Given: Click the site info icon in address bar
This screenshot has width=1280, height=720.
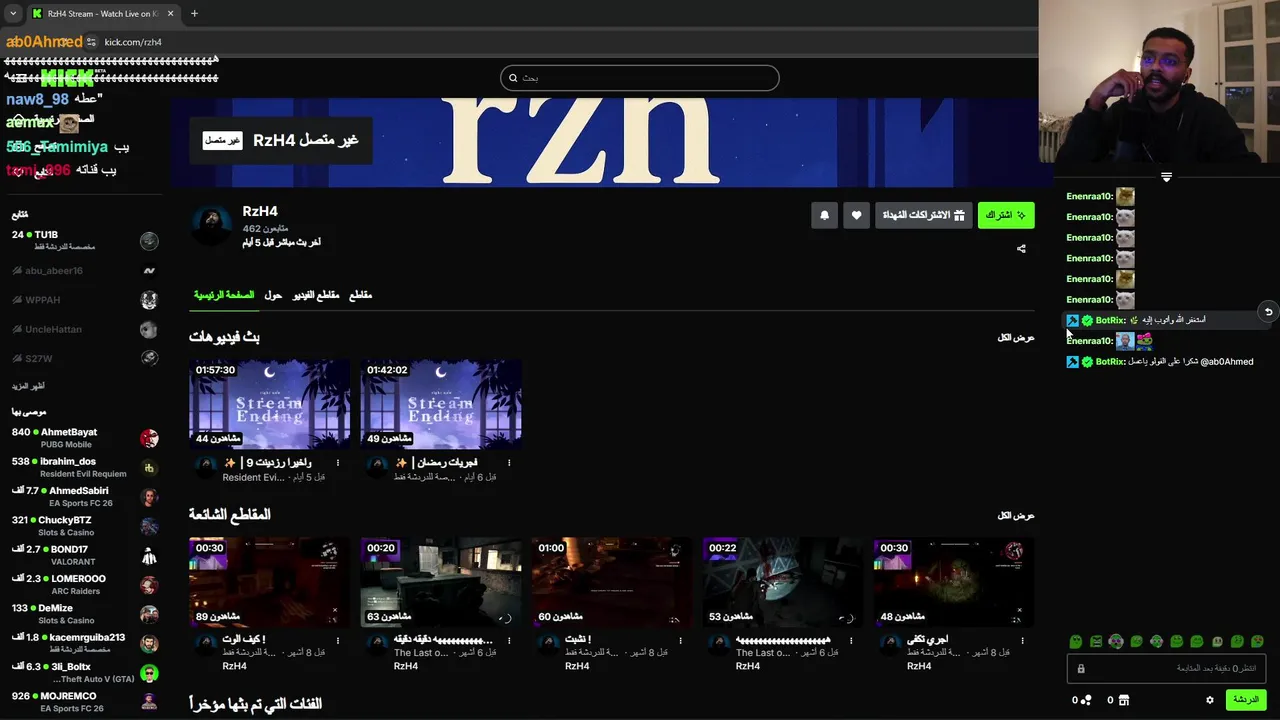Looking at the screenshot, I should [91, 42].
